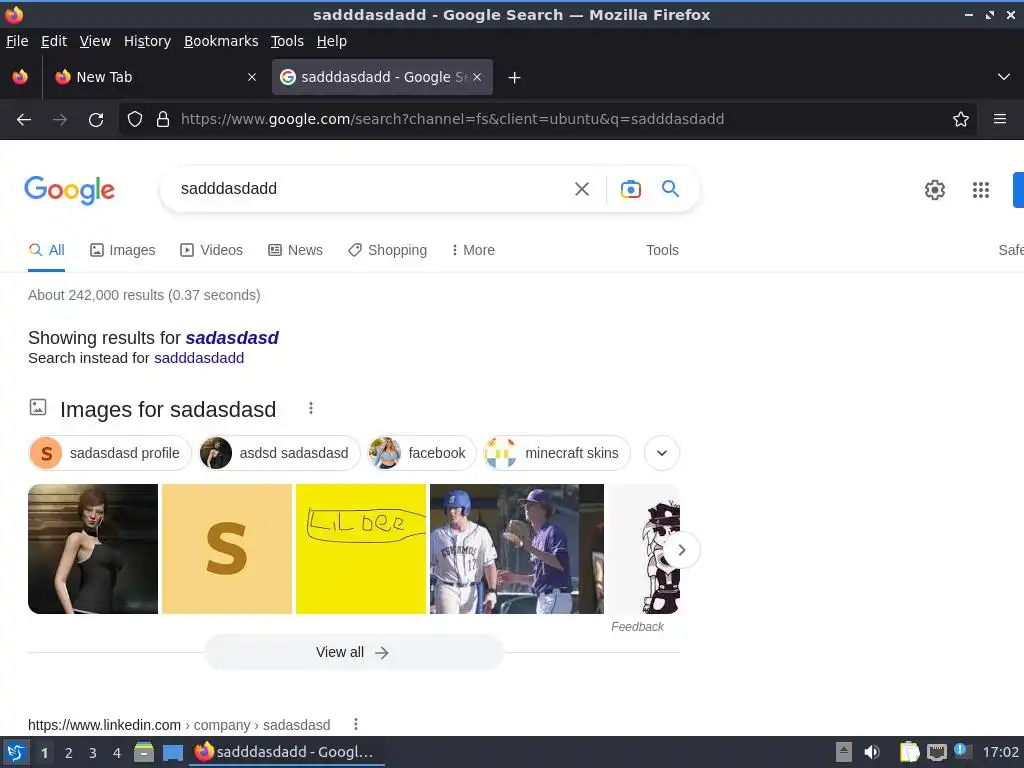List all tabs dropdown arrow
This screenshot has width=1024, height=768.
(x=1004, y=77)
